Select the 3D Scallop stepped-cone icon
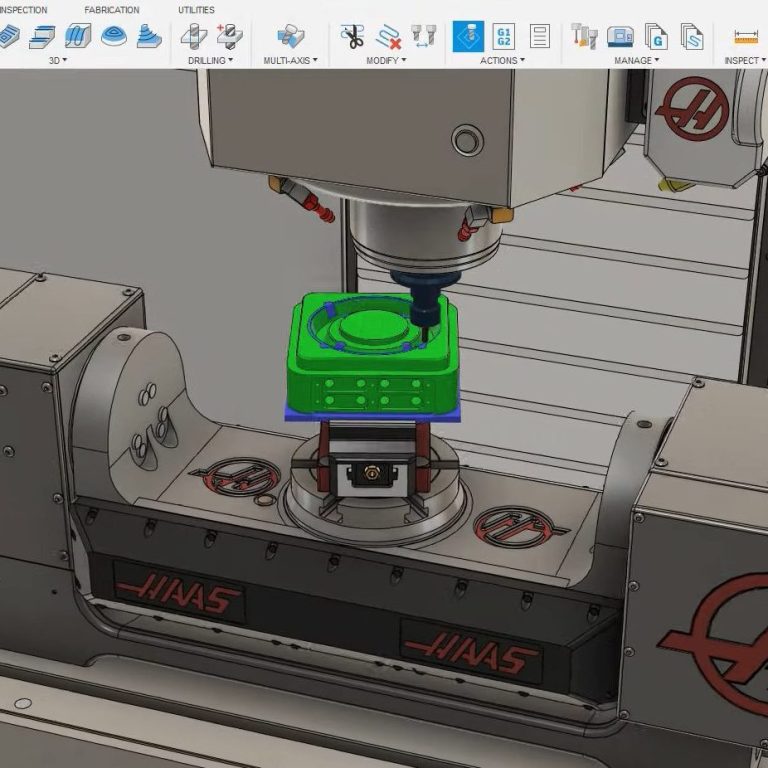Image resolution: width=768 pixels, height=768 pixels. pos(149,36)
